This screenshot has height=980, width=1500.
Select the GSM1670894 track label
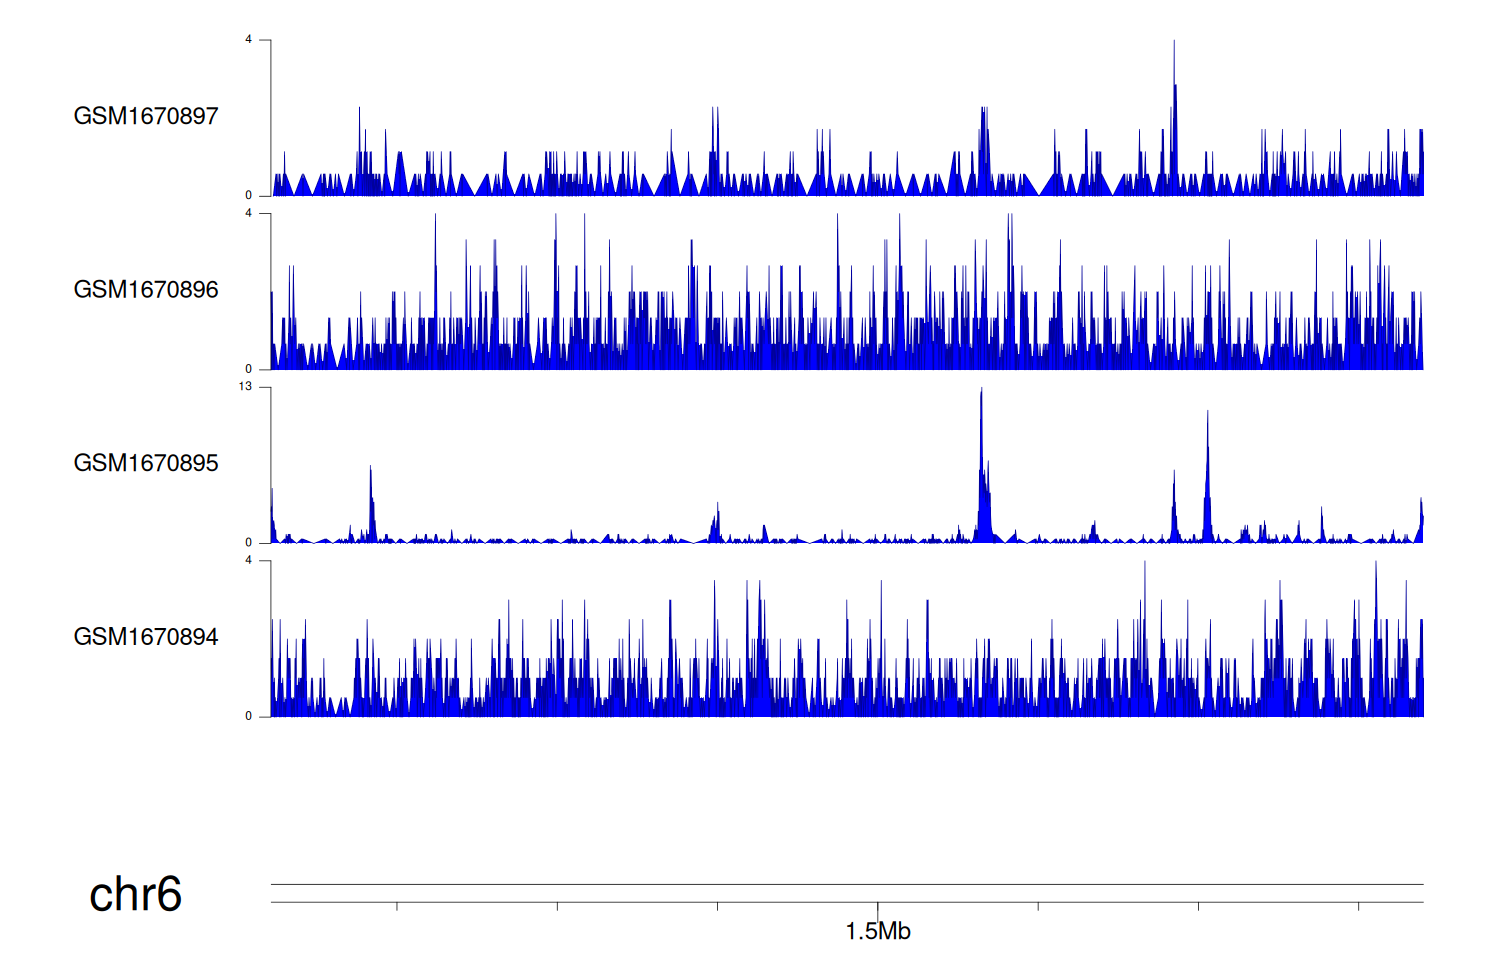[146, 637]
